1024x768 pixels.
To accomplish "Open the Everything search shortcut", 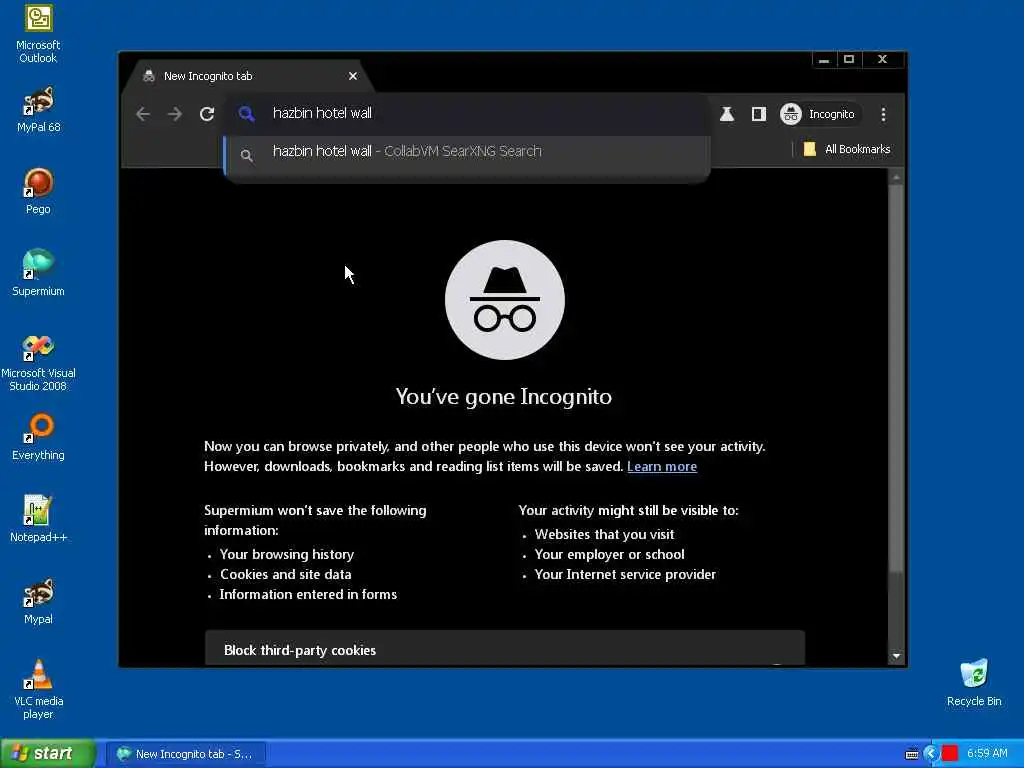I will 38,437.
